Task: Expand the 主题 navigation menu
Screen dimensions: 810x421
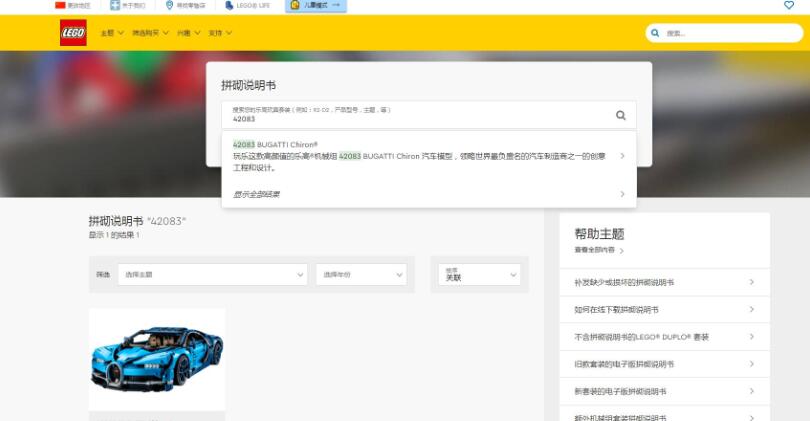Action: click(112, 33)
